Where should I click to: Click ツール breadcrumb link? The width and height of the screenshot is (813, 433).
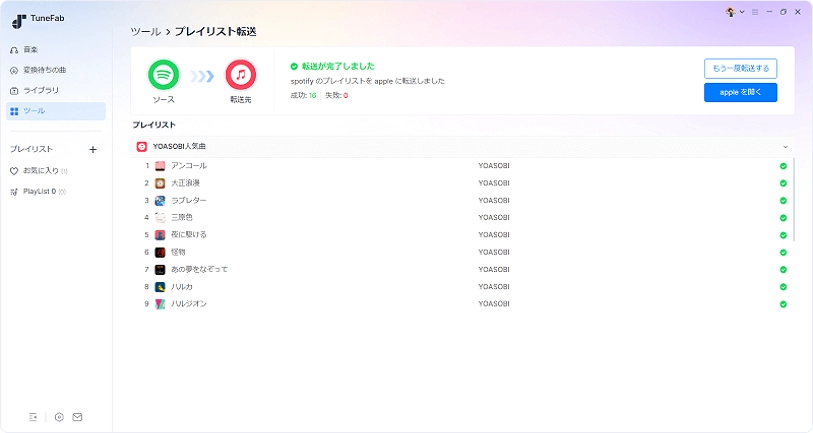[x=146, y=32]
